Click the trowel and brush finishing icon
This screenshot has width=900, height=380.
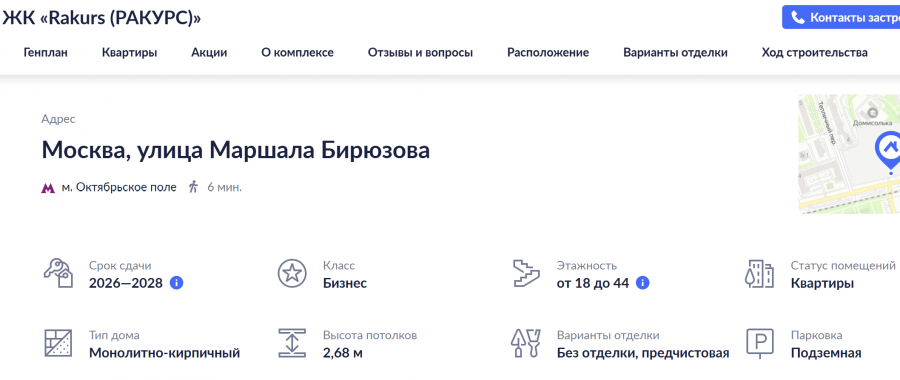526,343
